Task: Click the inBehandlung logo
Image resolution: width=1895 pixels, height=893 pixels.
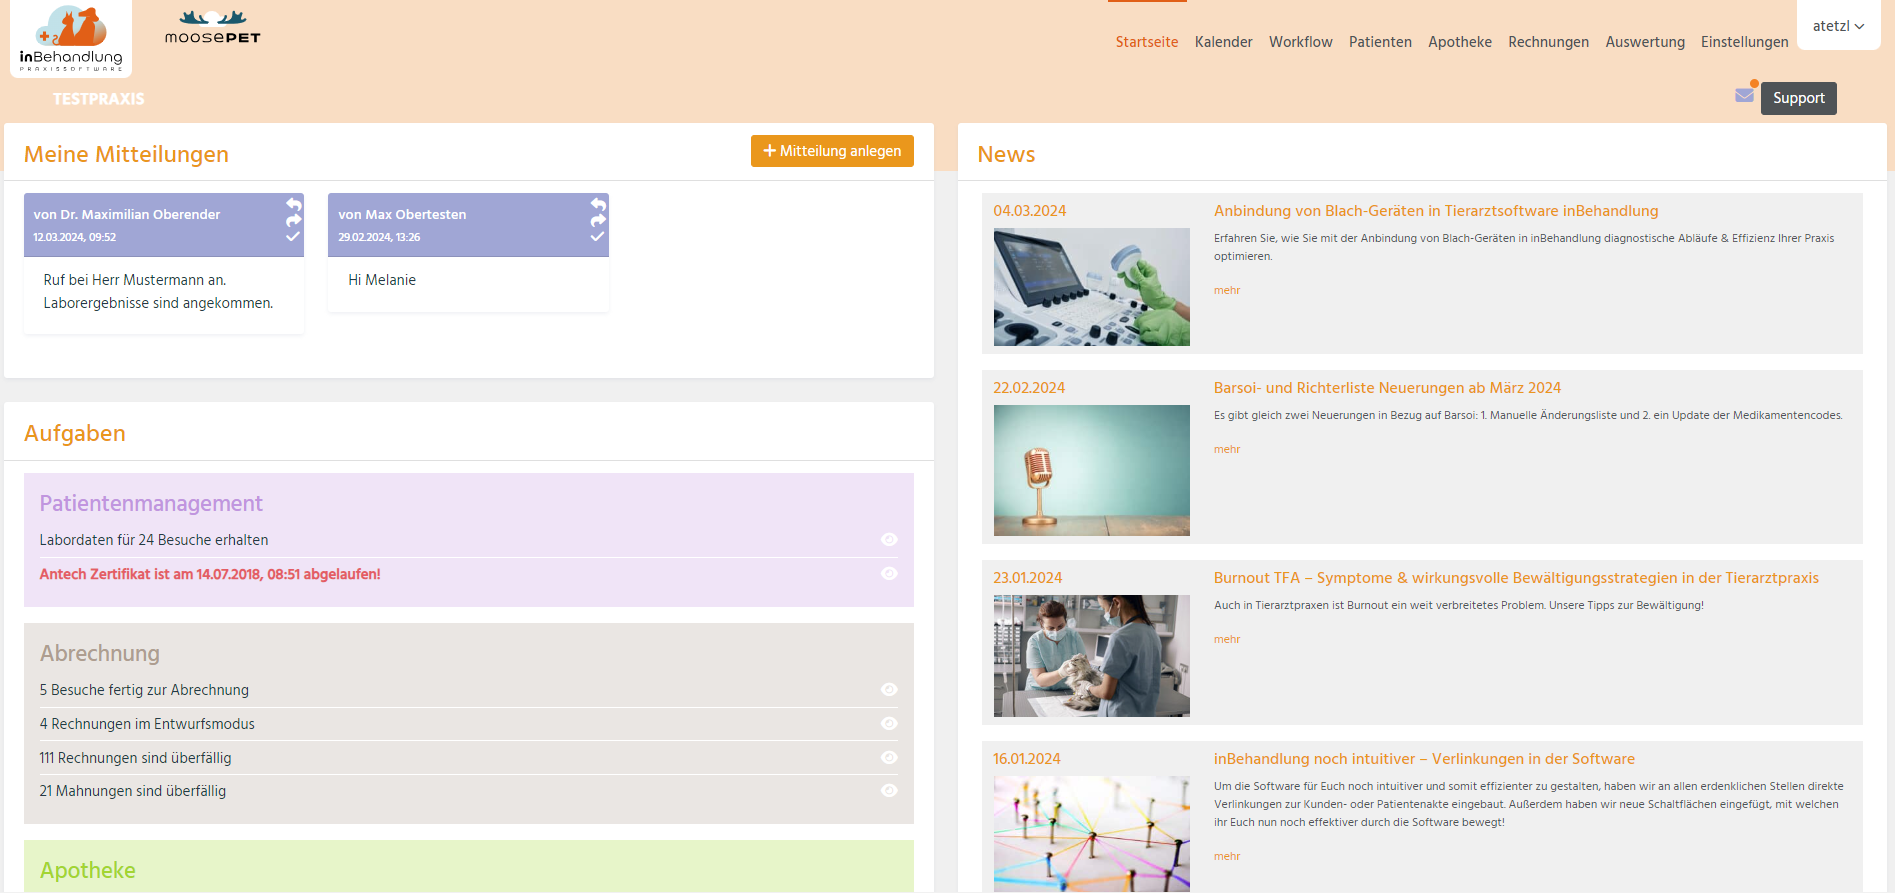Action: (71, 38)
